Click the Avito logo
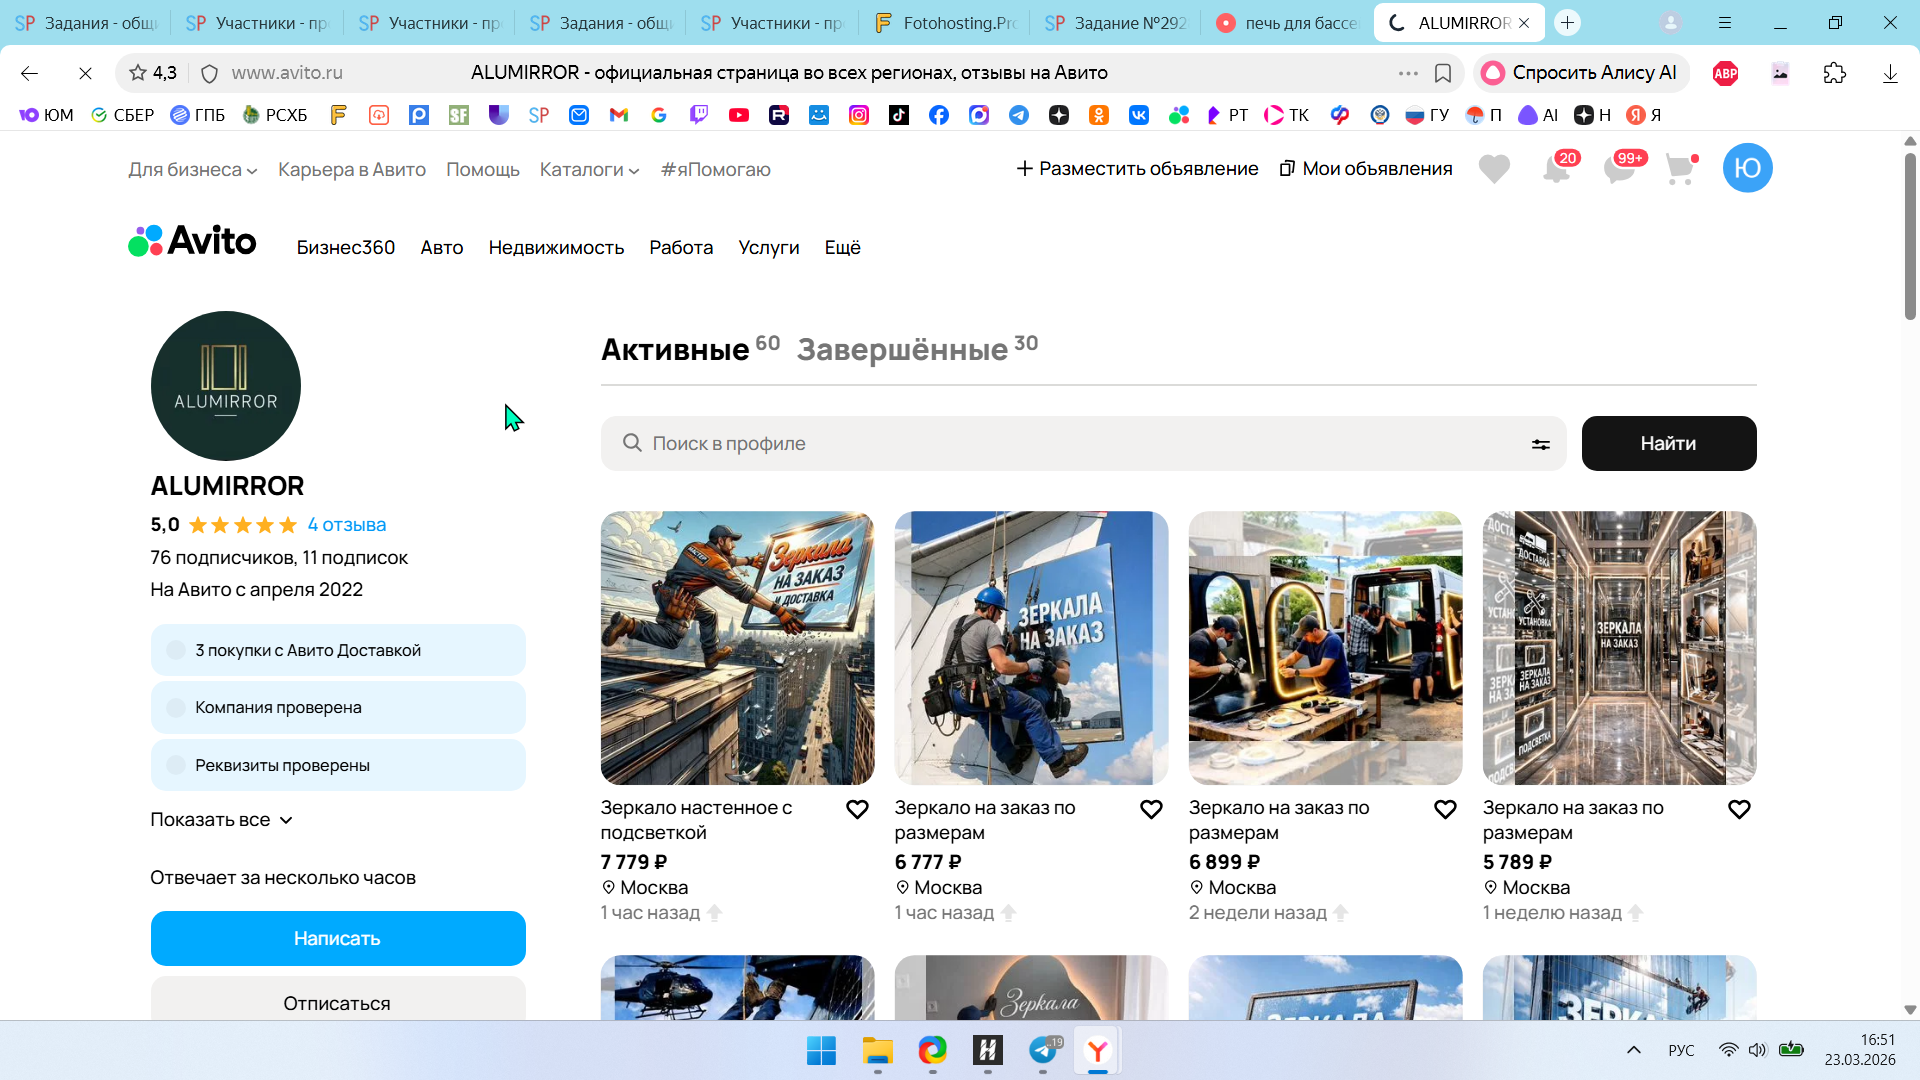 click(x=192, y=241)
